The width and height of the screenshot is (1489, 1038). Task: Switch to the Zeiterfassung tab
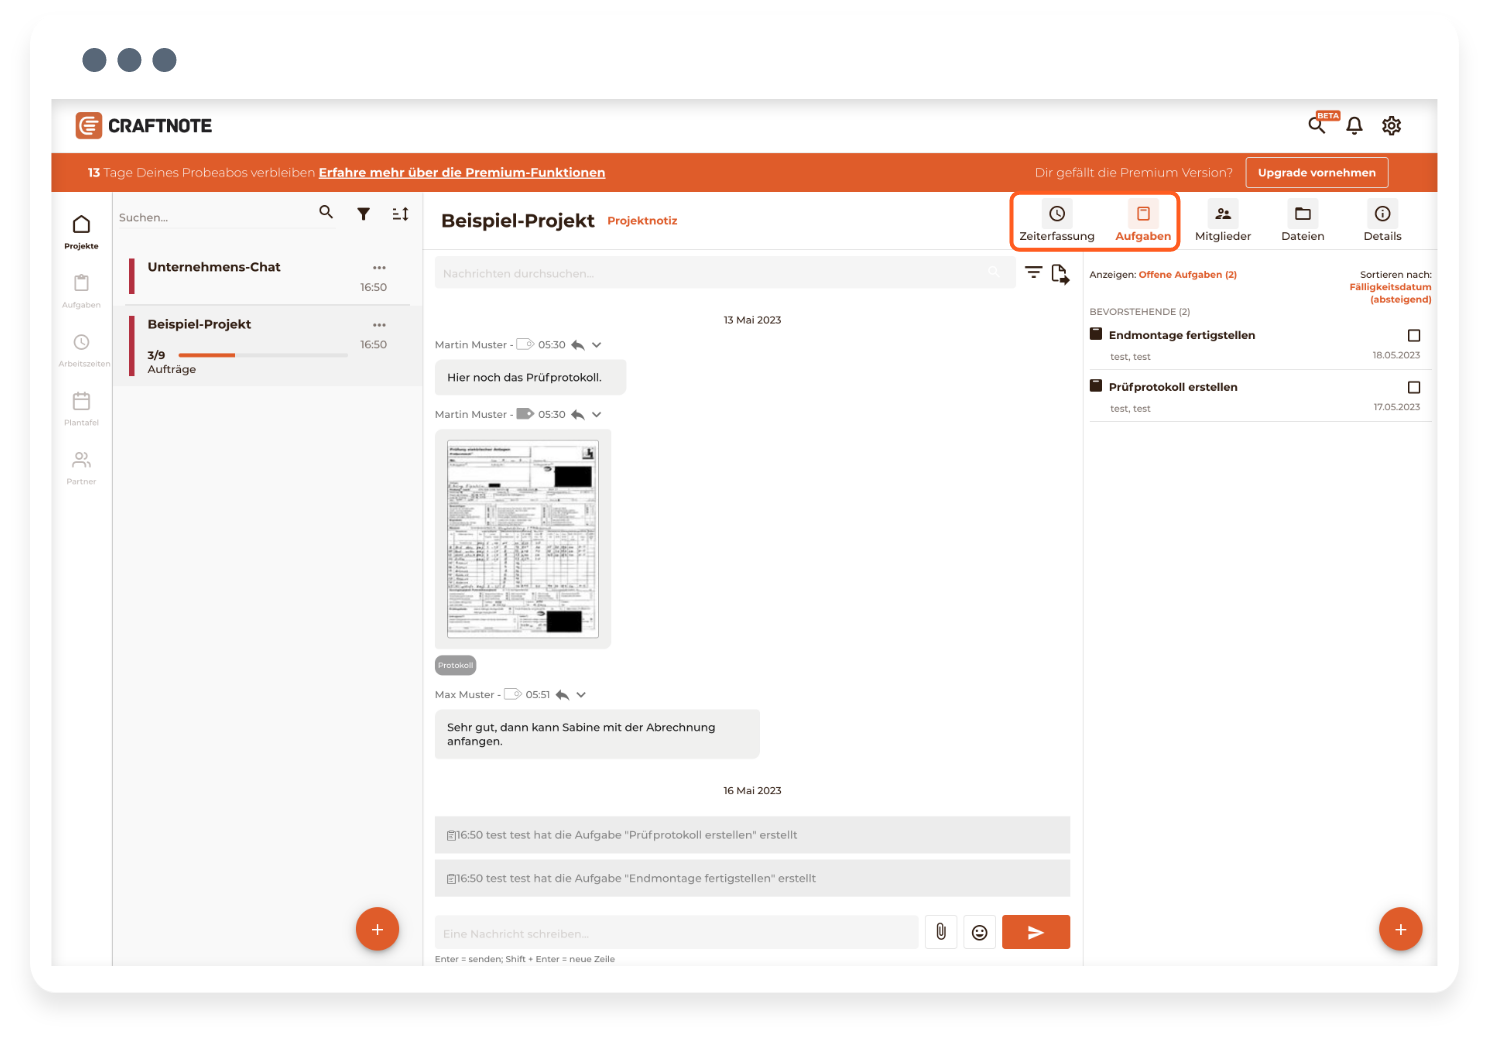pos(1056,222)
